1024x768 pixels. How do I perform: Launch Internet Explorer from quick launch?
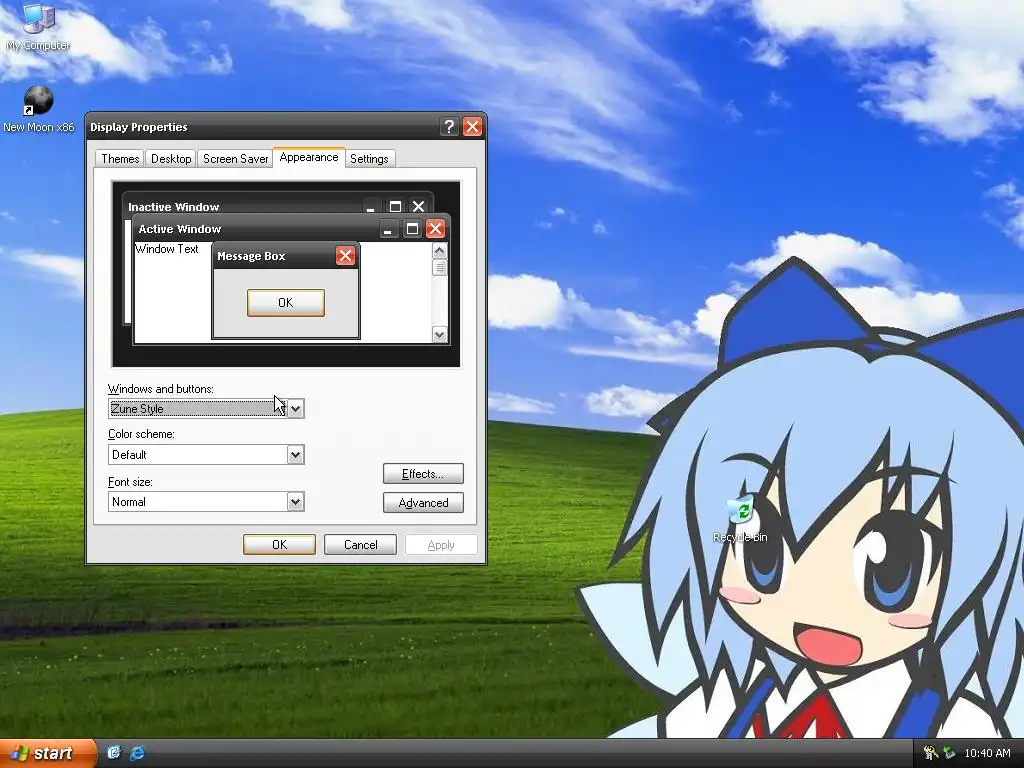[x=137, y=753]
